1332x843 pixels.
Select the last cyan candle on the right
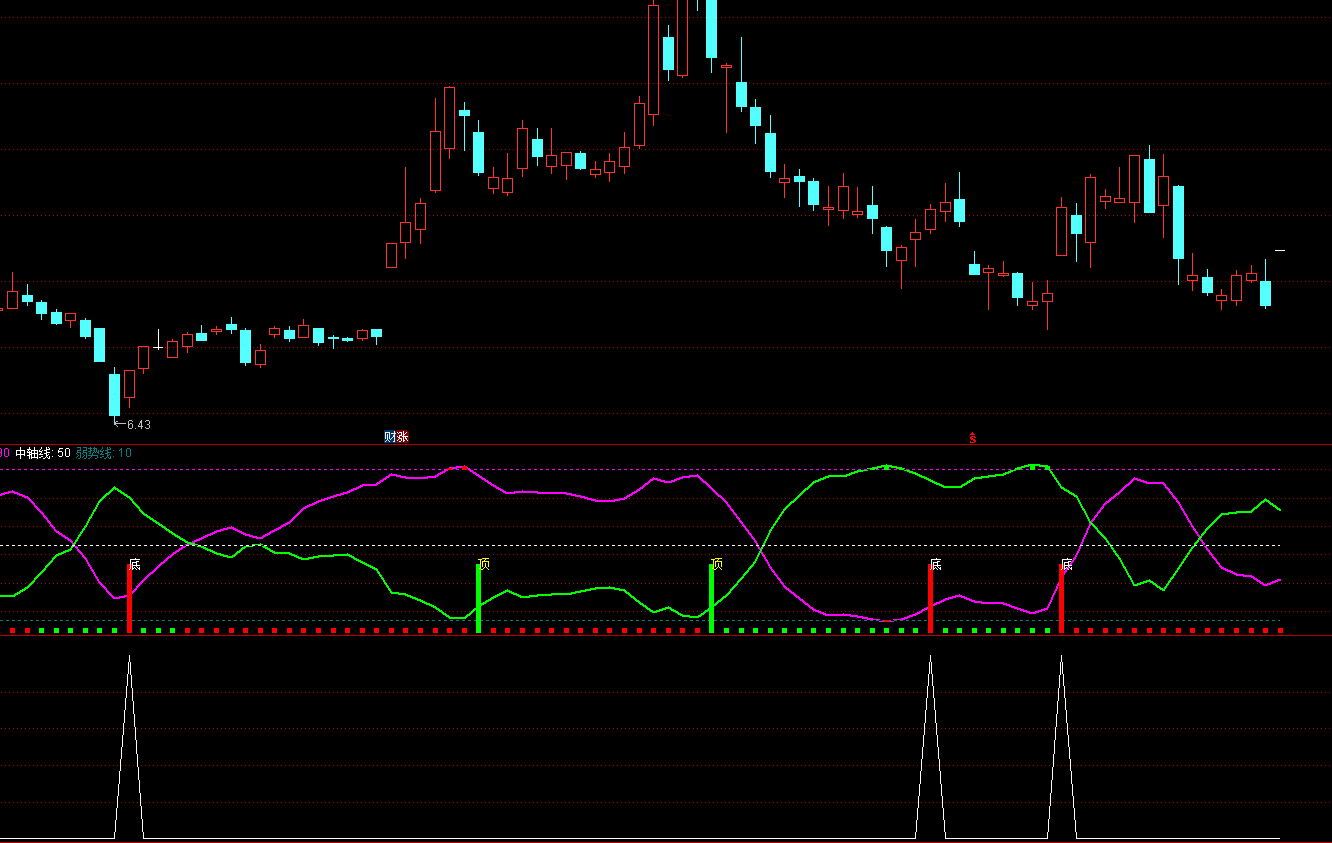tap(1266, 293)
